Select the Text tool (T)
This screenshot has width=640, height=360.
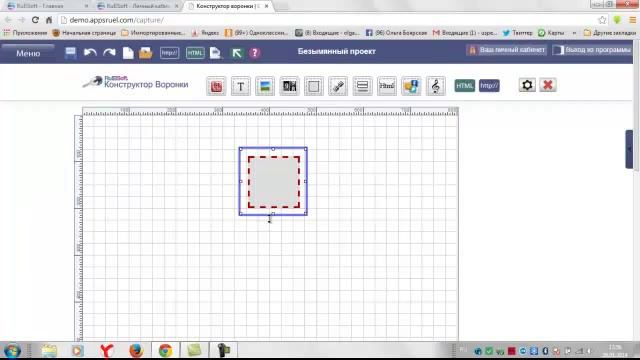241,86
